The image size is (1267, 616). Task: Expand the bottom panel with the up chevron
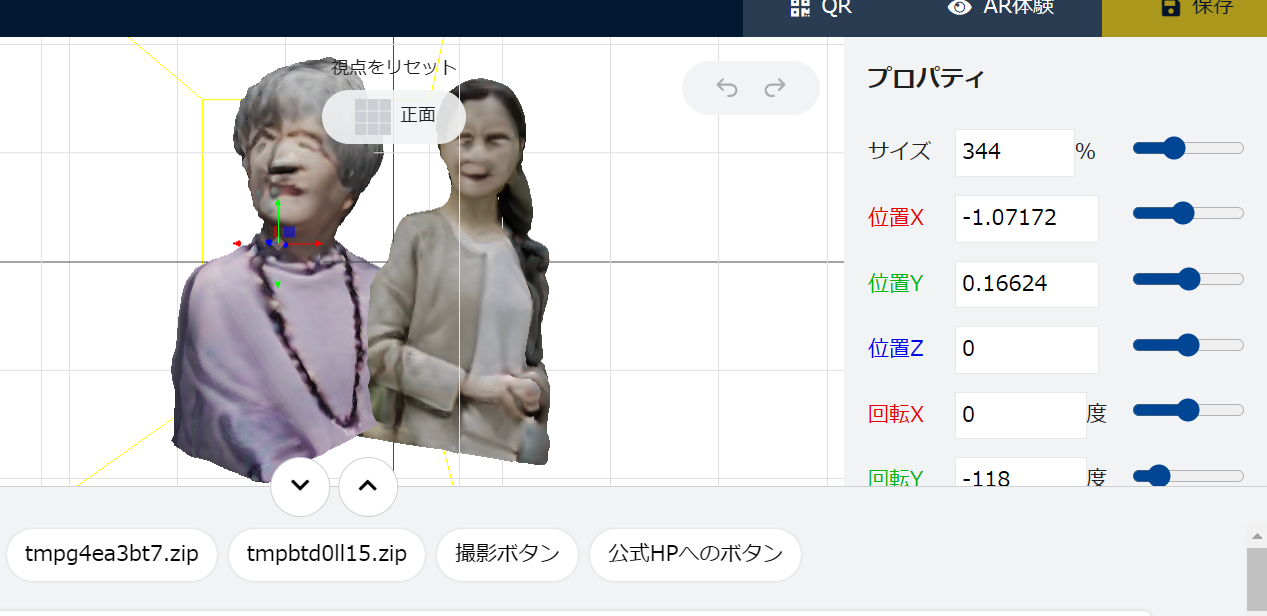(367, 486)
